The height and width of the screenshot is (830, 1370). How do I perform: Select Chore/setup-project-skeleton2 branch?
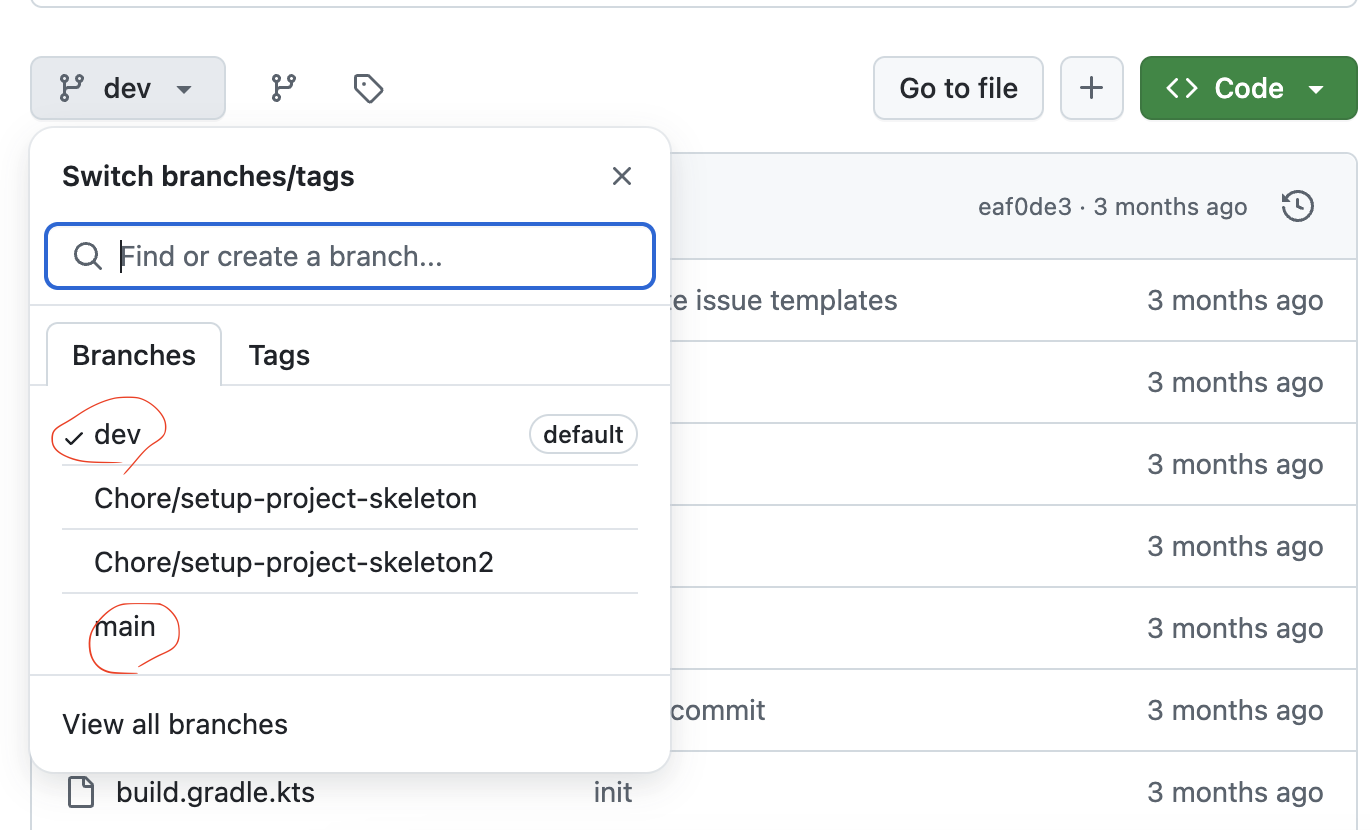point(294,562)
